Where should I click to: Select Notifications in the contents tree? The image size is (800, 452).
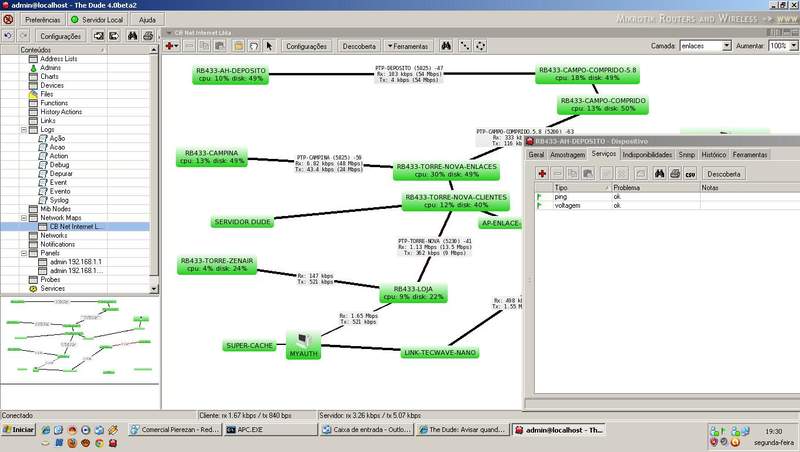click(58, 244)
